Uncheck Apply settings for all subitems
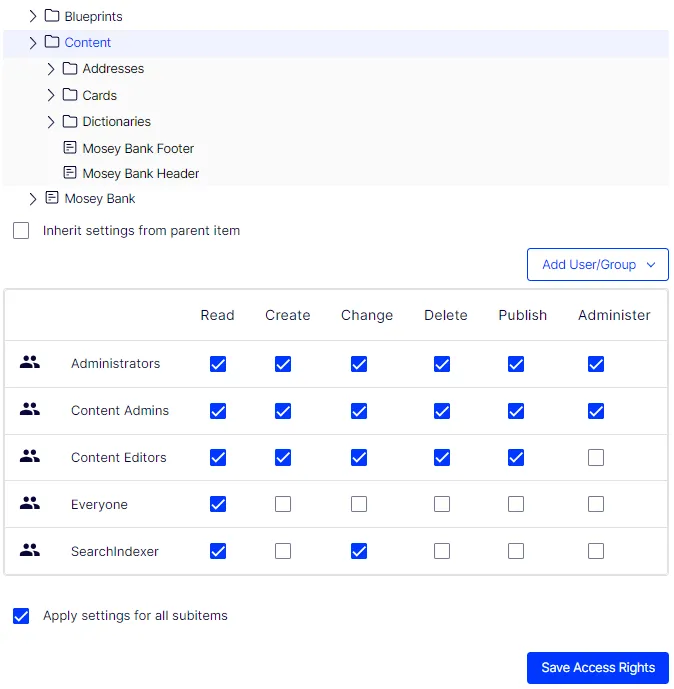674x689 pixels. click(21, 616)
